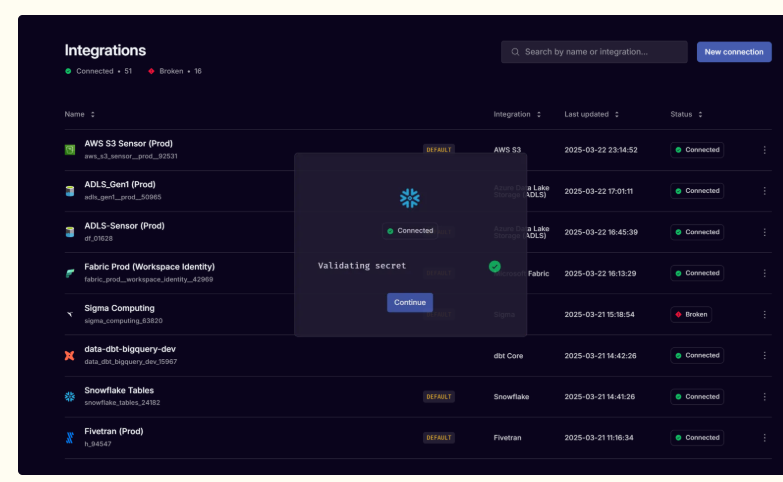Click the green Connected count indicator in header
The height and width of the screenshot is (482, 783).
pyautogui.click(x=98, y=71)
